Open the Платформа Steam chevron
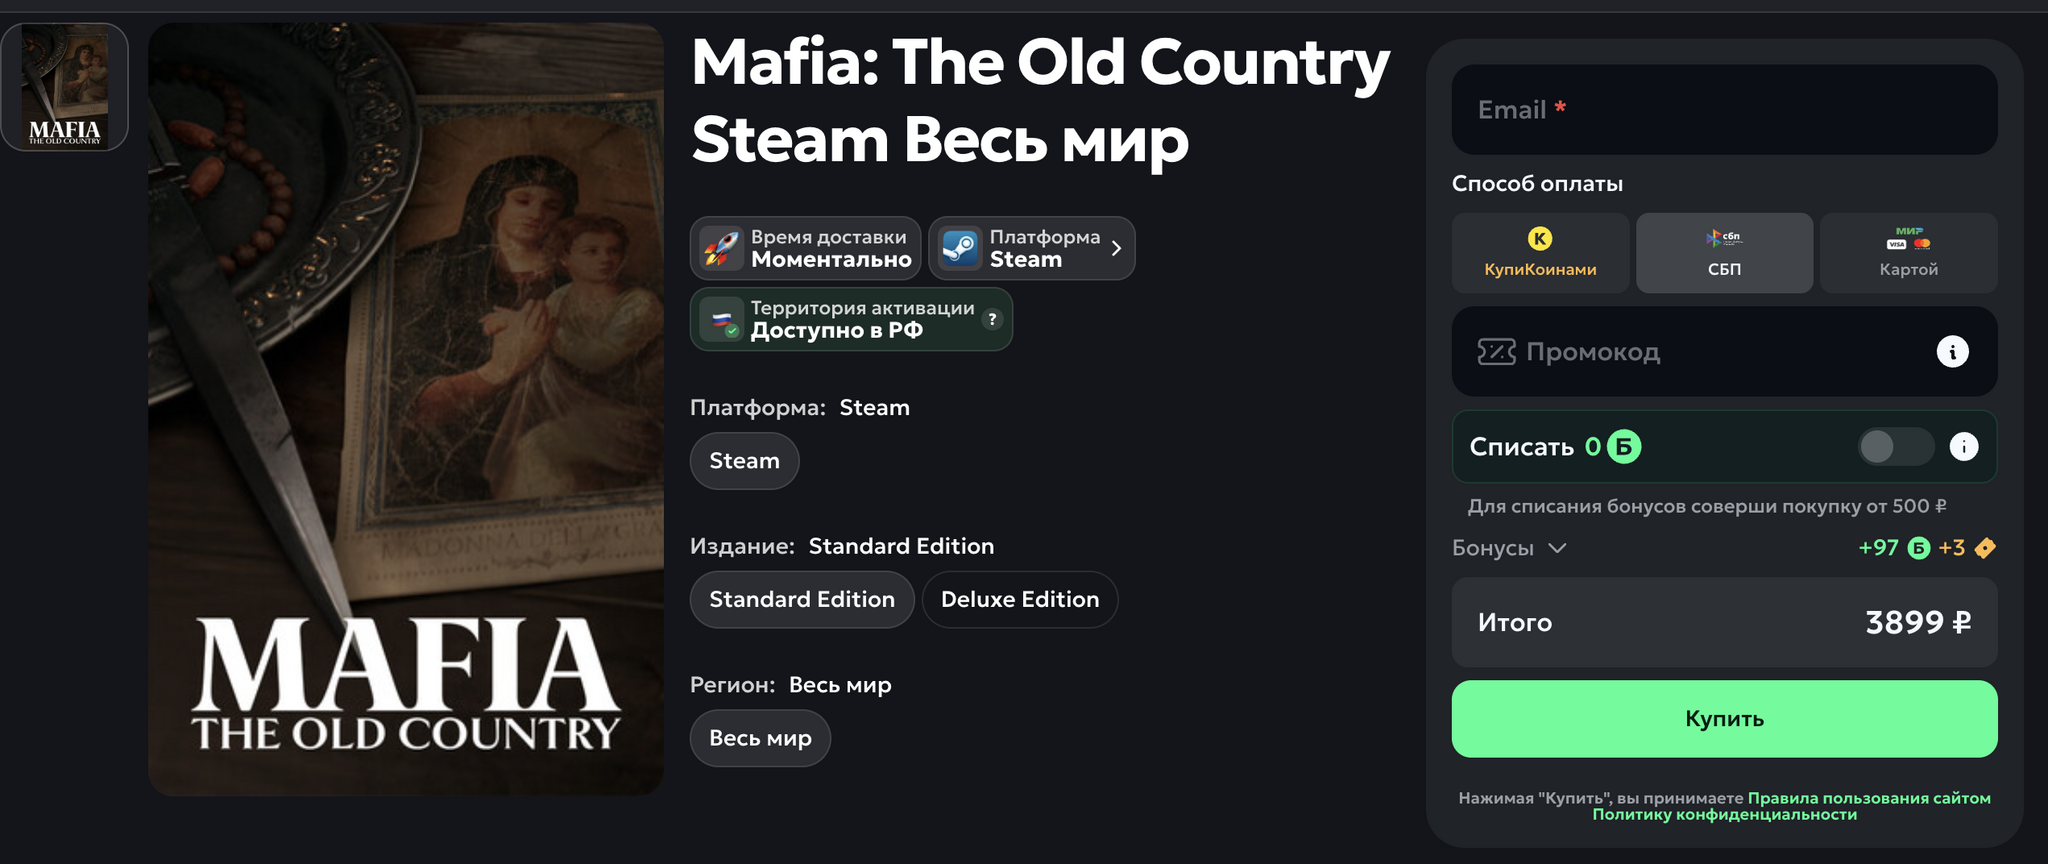The image size is (2048, 864). [1116, 248]
